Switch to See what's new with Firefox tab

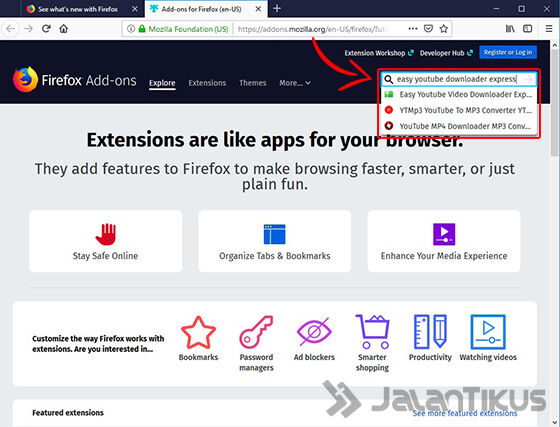point(78,9)
